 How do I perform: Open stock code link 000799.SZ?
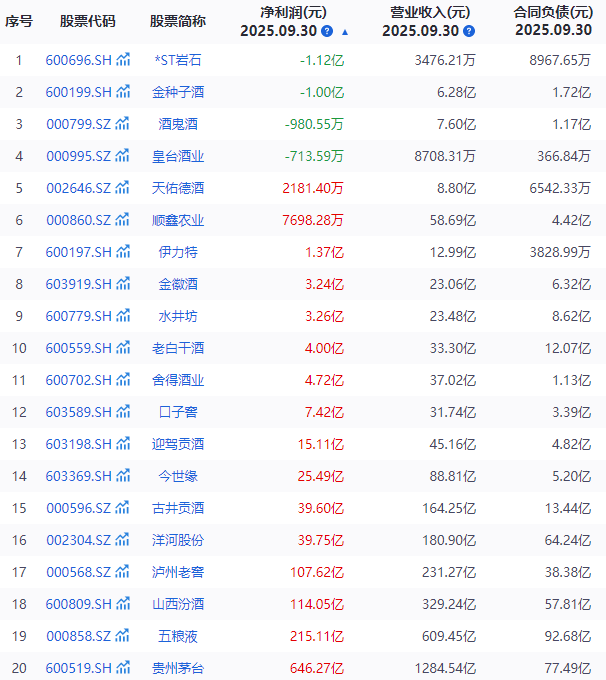pyautogui.click(x=79, y=124)
